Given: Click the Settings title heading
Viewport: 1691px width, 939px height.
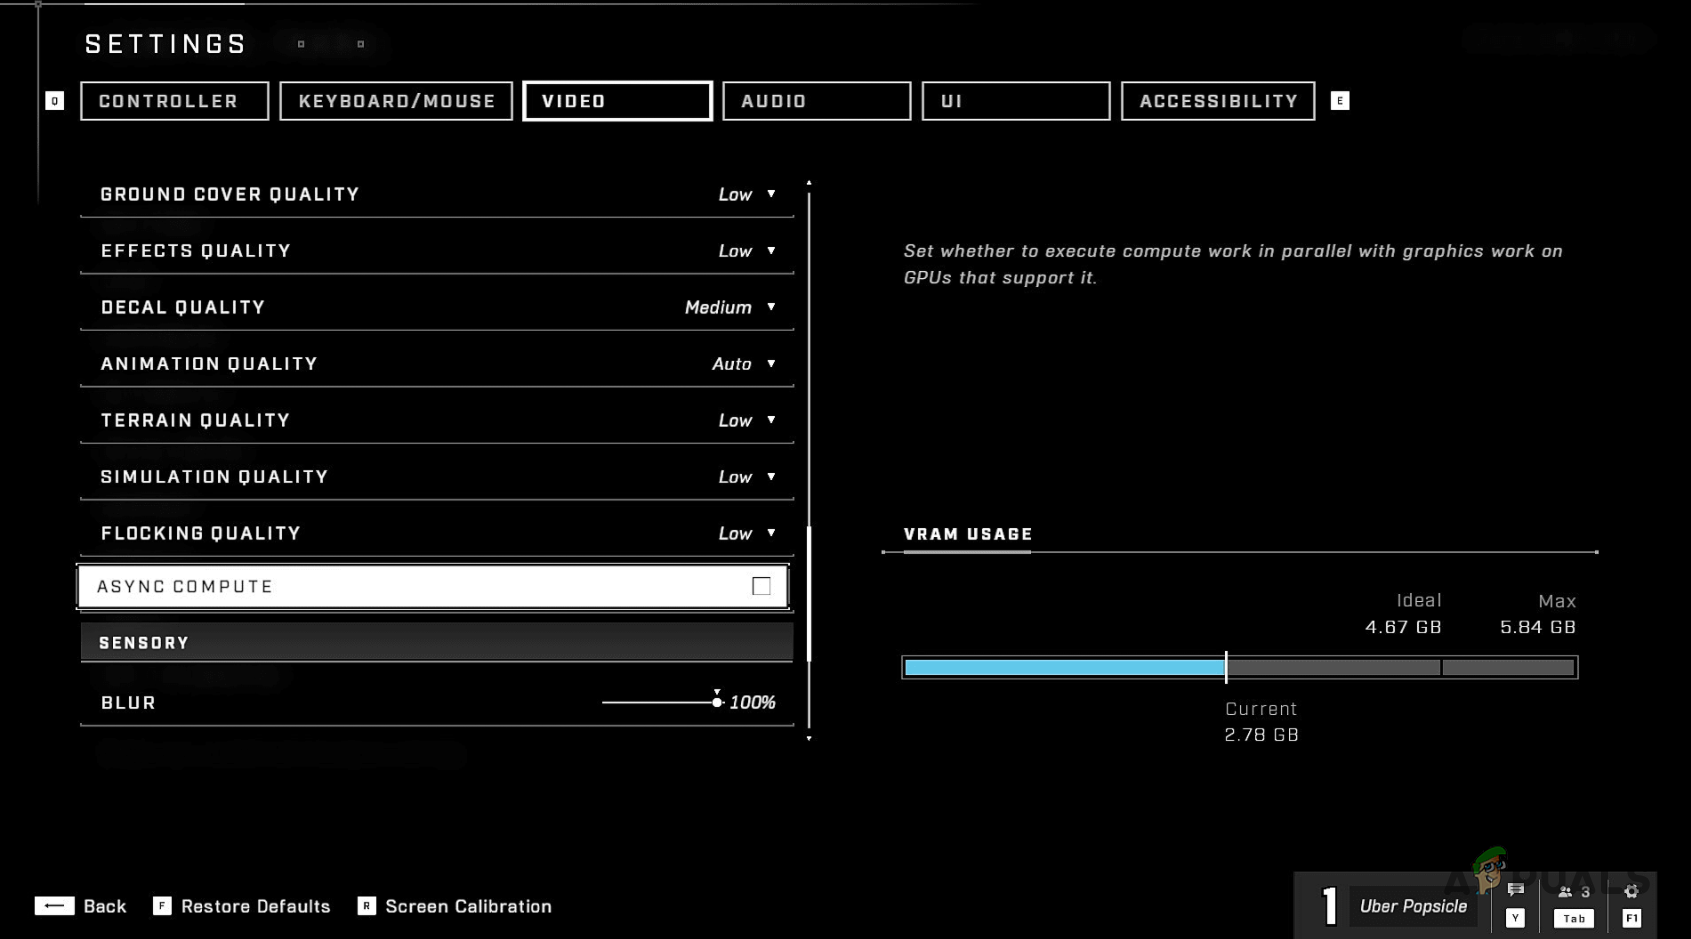Looking at the screenshot, I should tap(166, 44).
